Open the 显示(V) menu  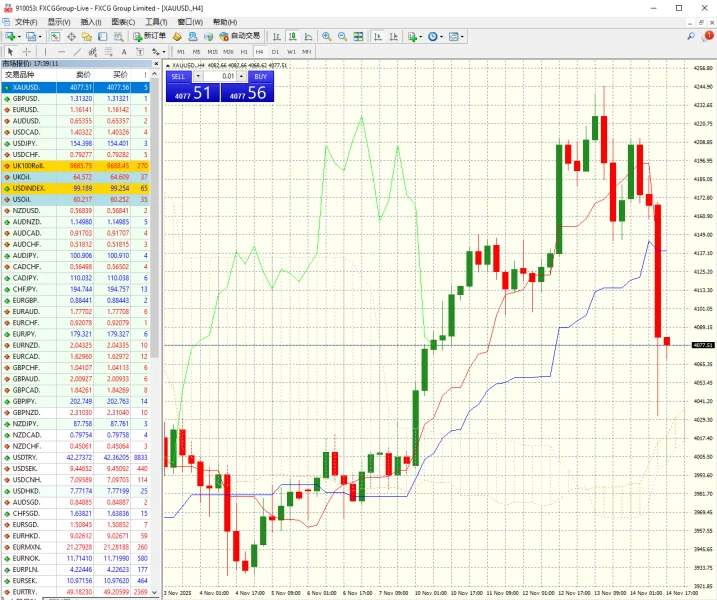pyautogui.click(x=59, y=22)
